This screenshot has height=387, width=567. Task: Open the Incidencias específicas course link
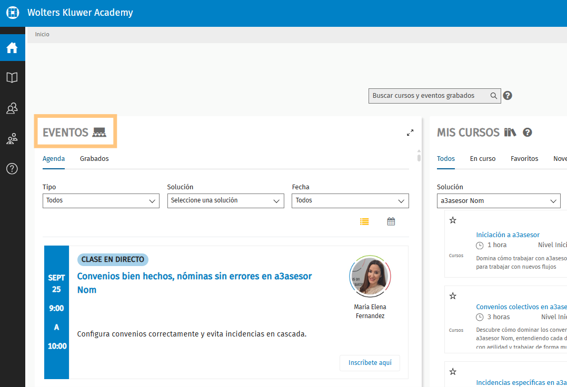(521, 383)
